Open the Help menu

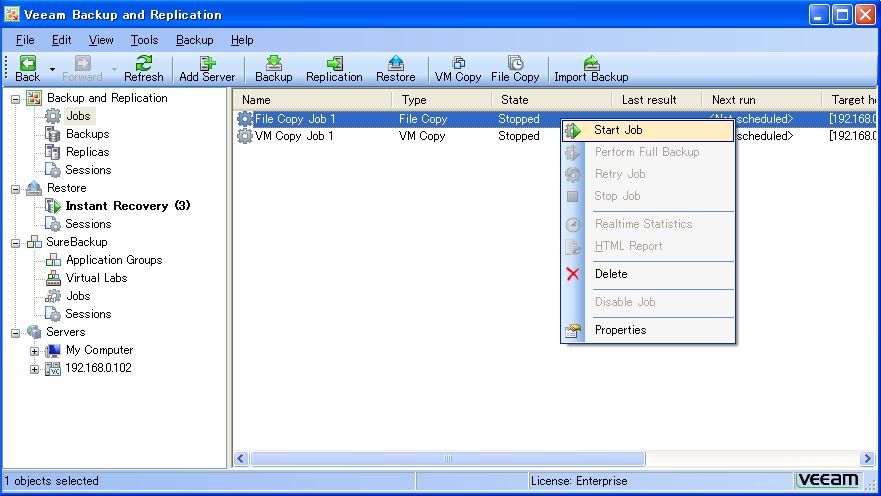click(x=242, y=40)
